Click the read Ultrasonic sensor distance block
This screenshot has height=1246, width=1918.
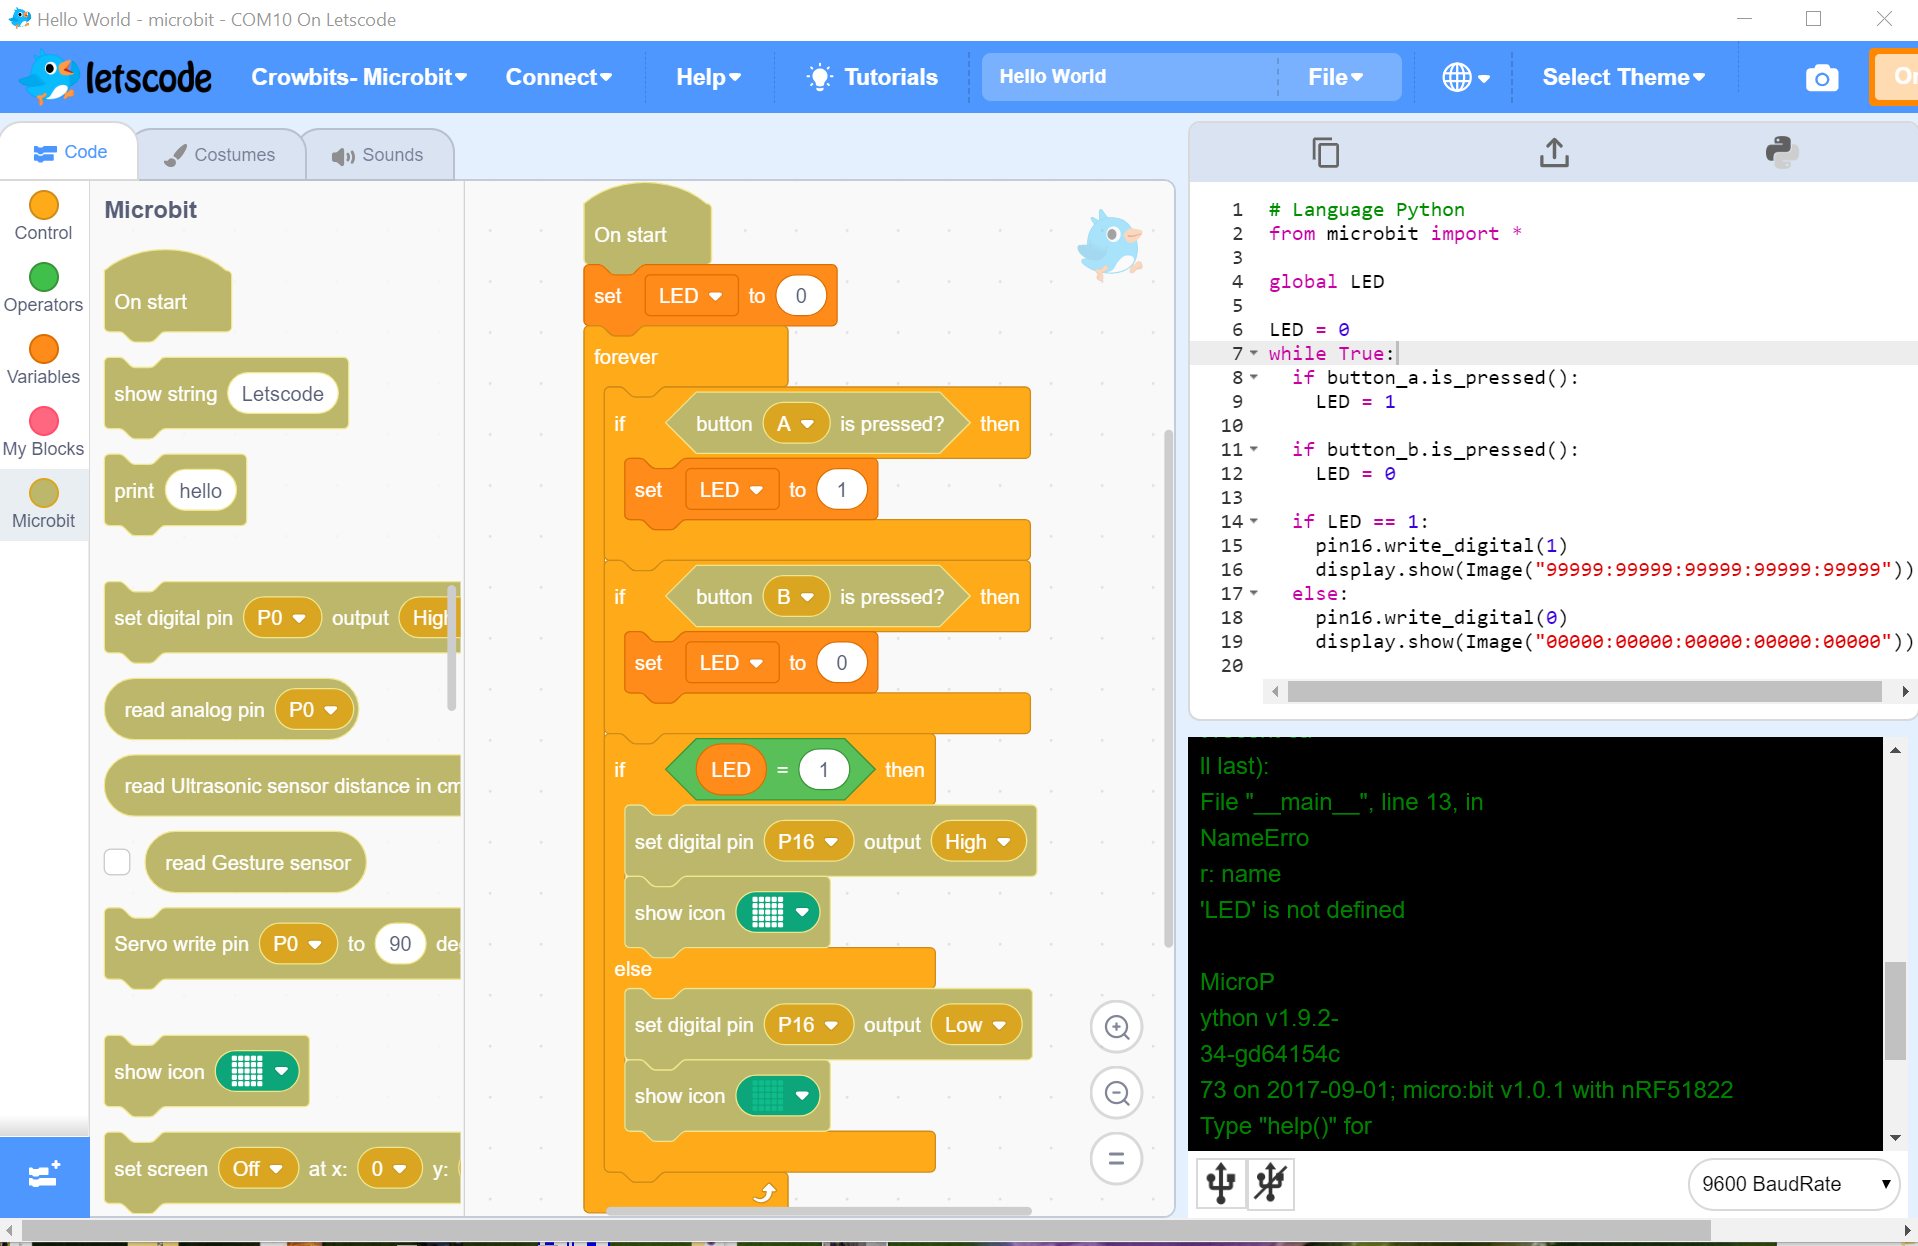point(283,786)
